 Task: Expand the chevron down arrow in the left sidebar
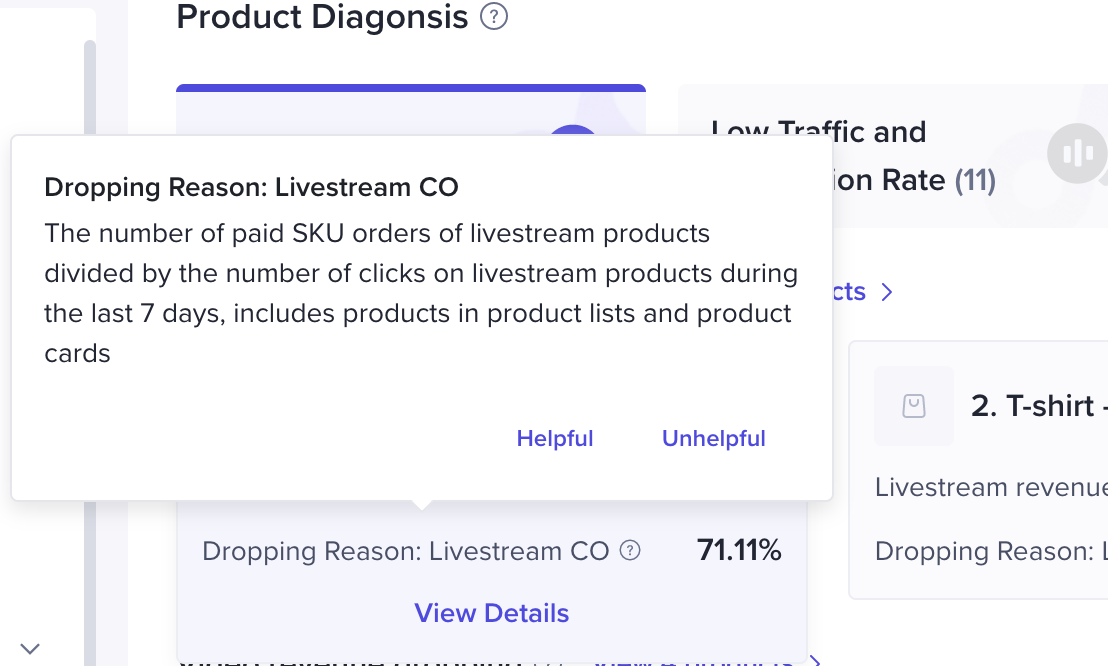pos(30,648)
